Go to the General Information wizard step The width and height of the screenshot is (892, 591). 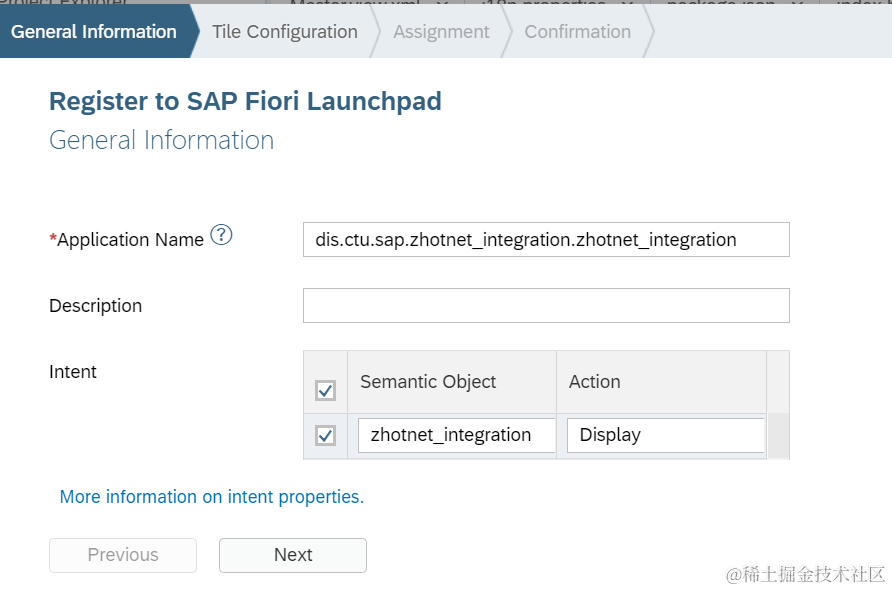click(x=94, y=32)
